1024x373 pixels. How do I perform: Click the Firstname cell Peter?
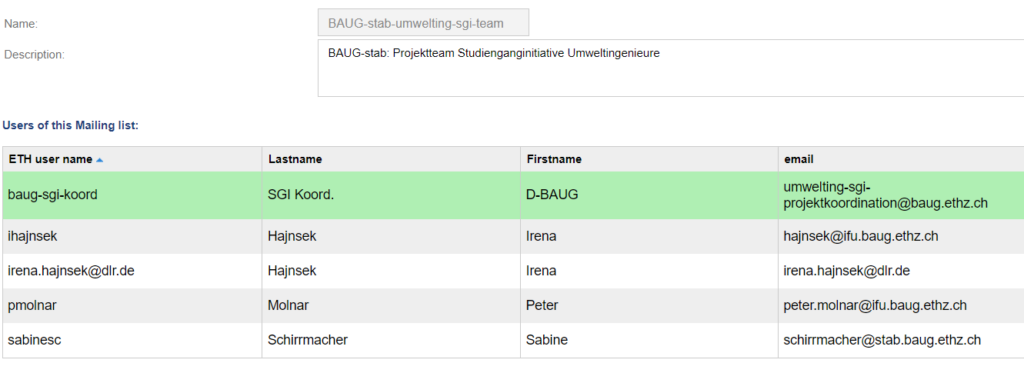[x=542, y=306]
